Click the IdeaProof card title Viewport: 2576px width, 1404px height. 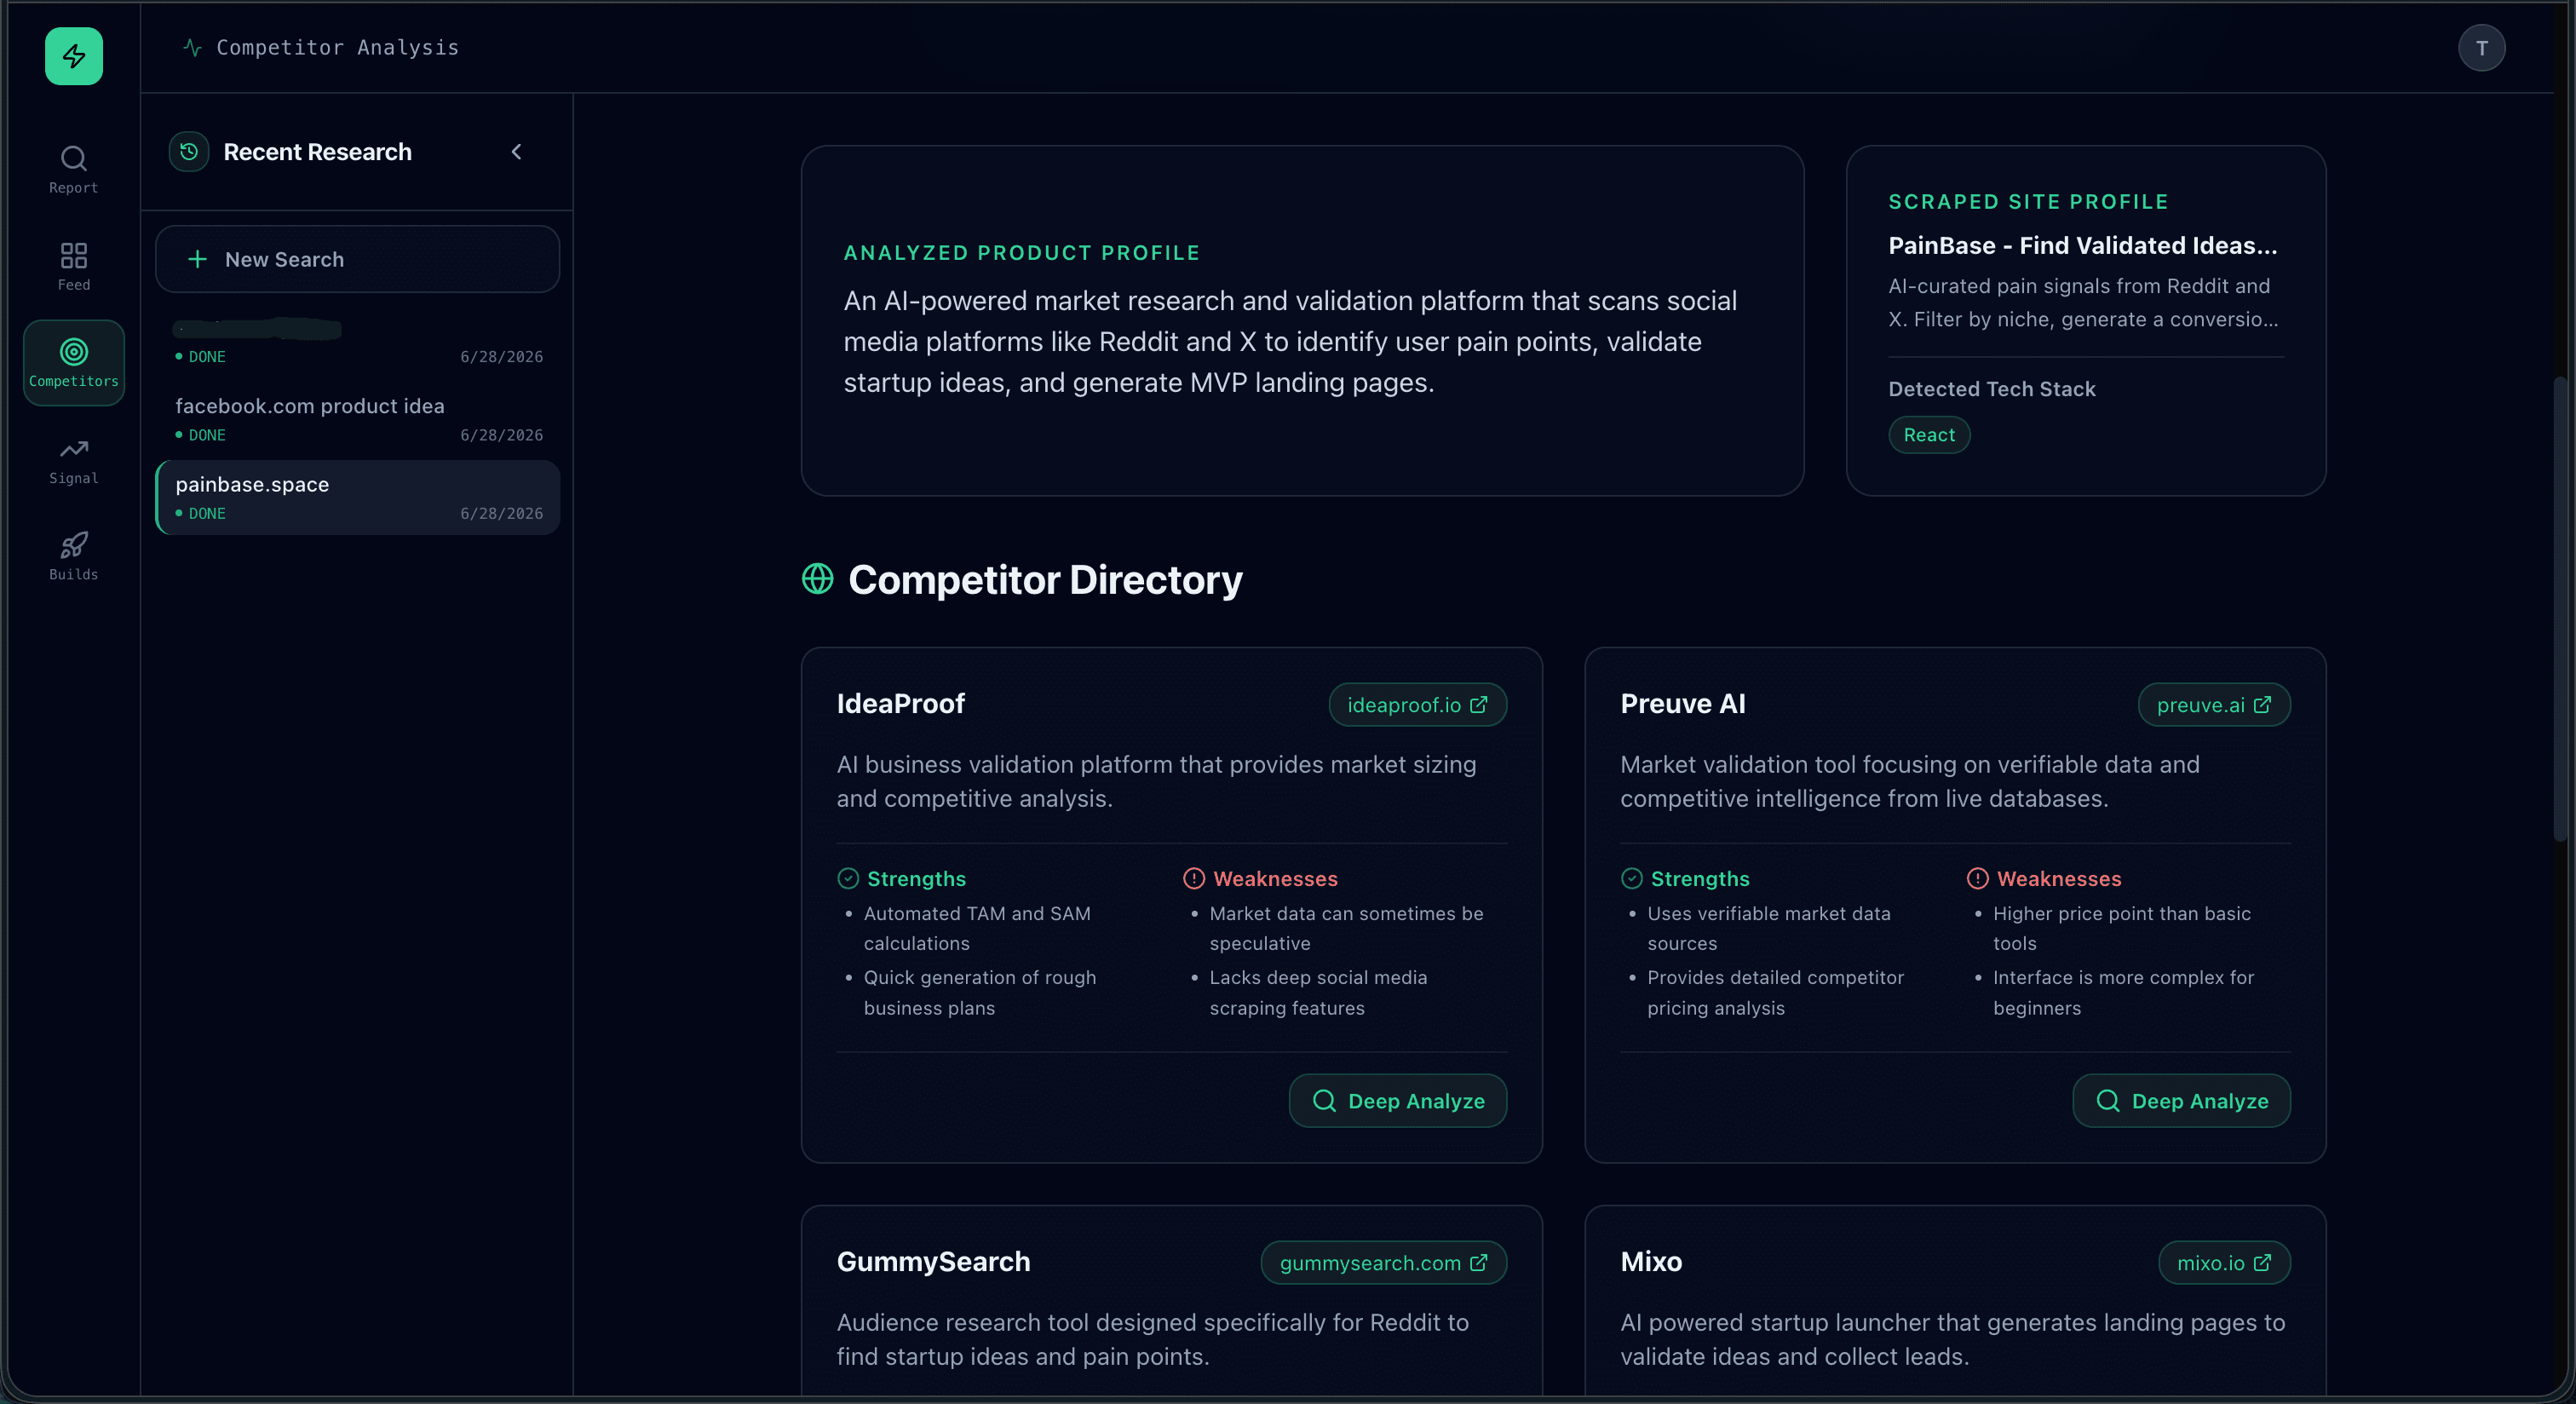[901, 704]
